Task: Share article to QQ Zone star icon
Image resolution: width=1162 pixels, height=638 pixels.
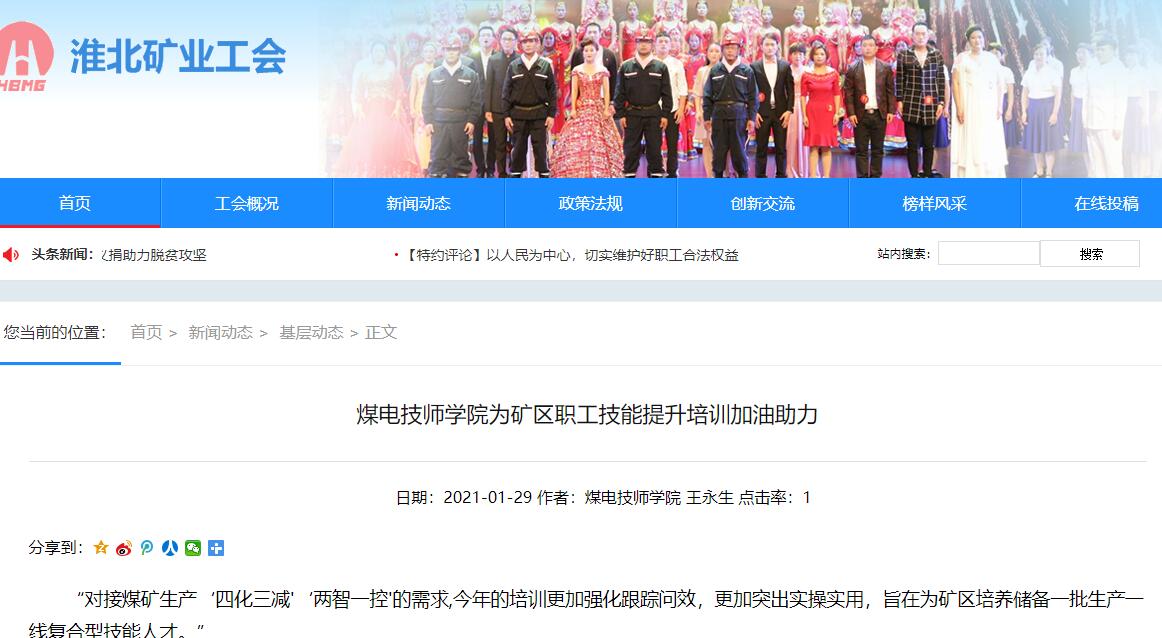Action: tap(101, 548)
